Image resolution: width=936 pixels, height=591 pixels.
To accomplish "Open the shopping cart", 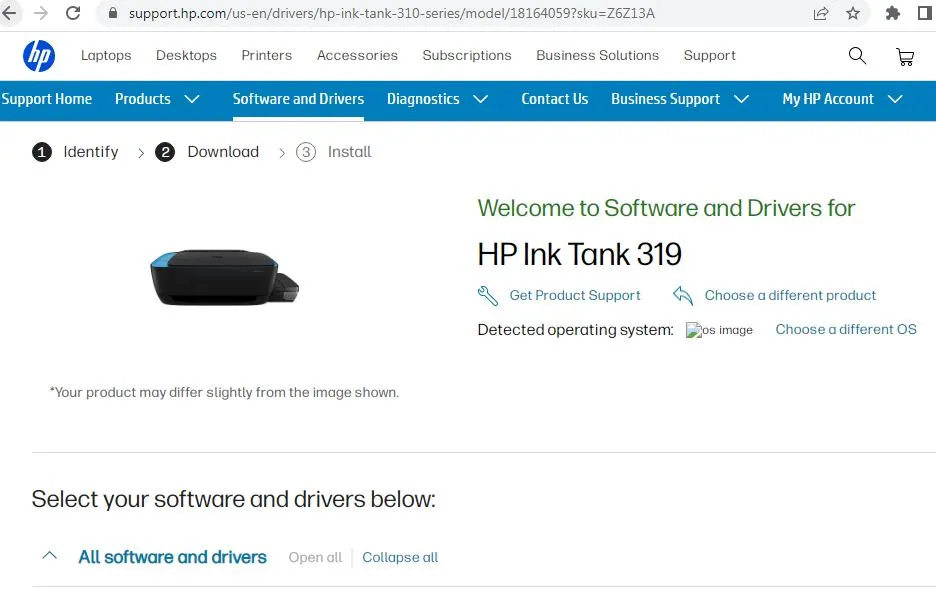I will 905,56.
